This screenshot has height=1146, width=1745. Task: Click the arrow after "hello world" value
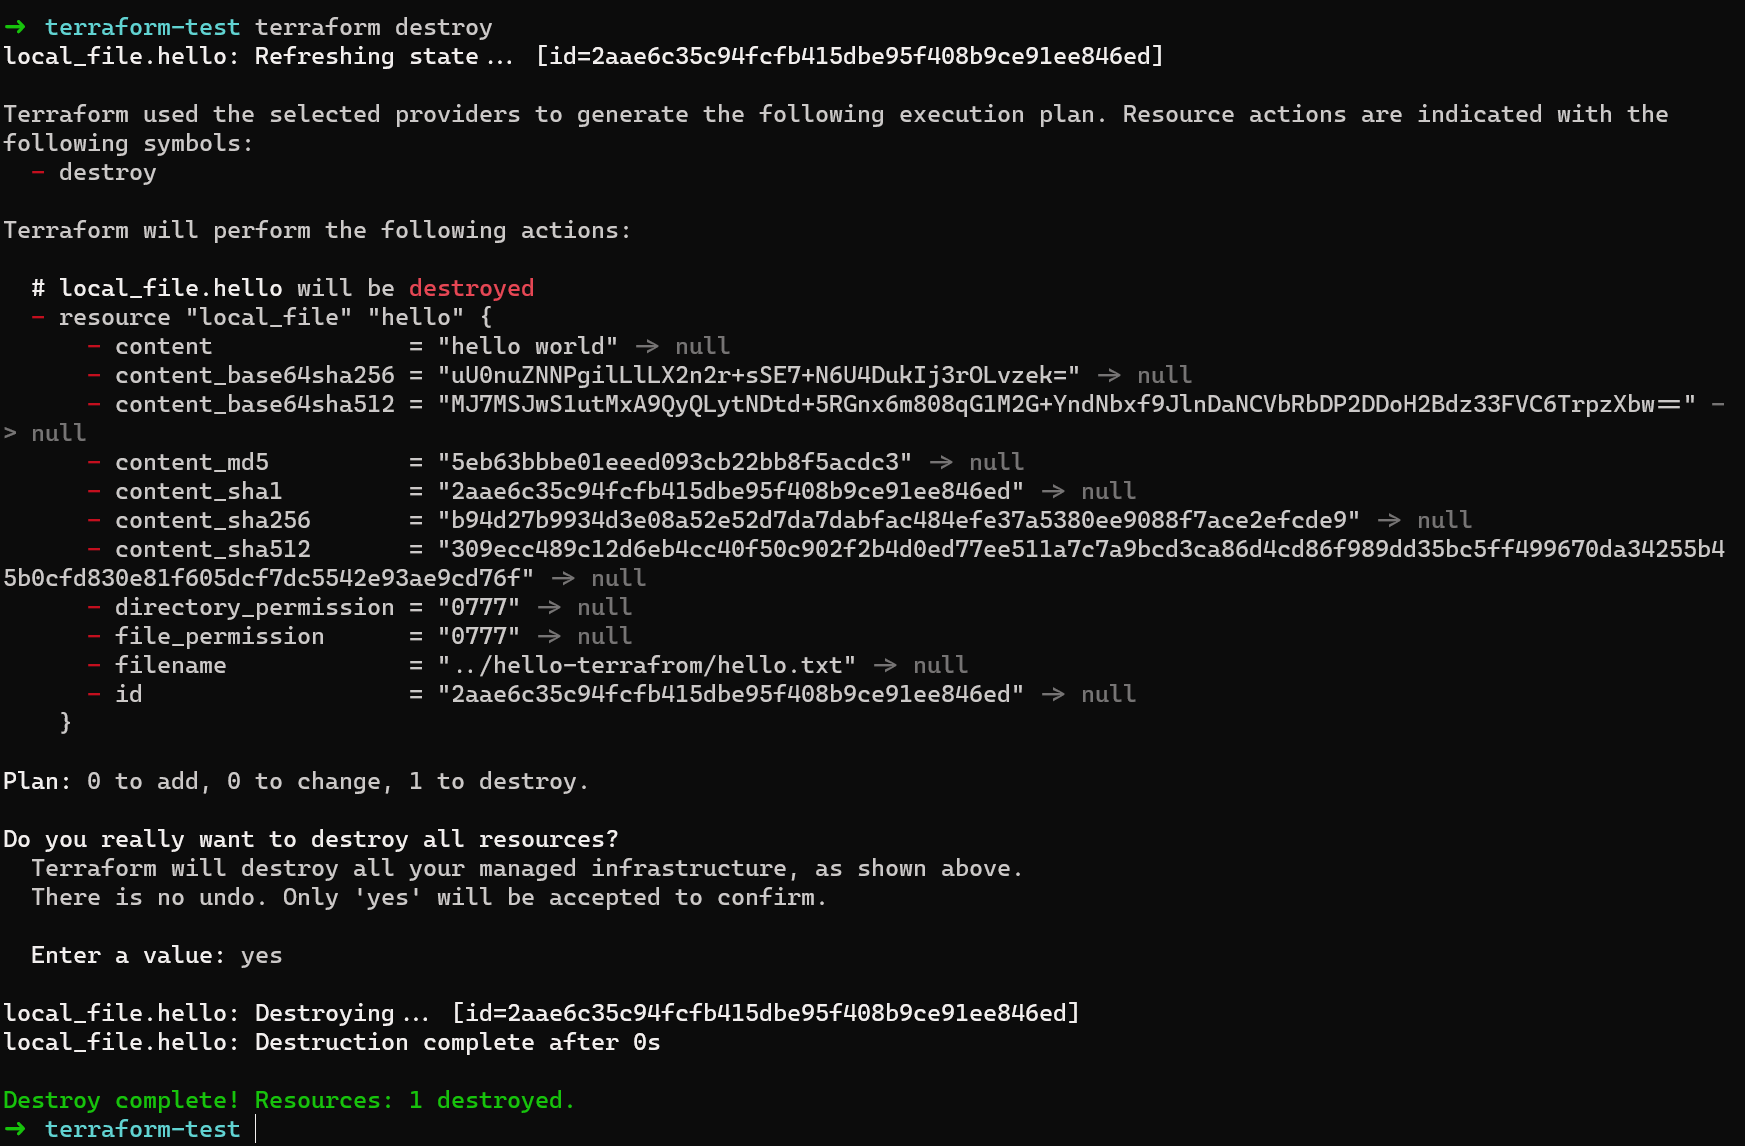click(647, 346)
